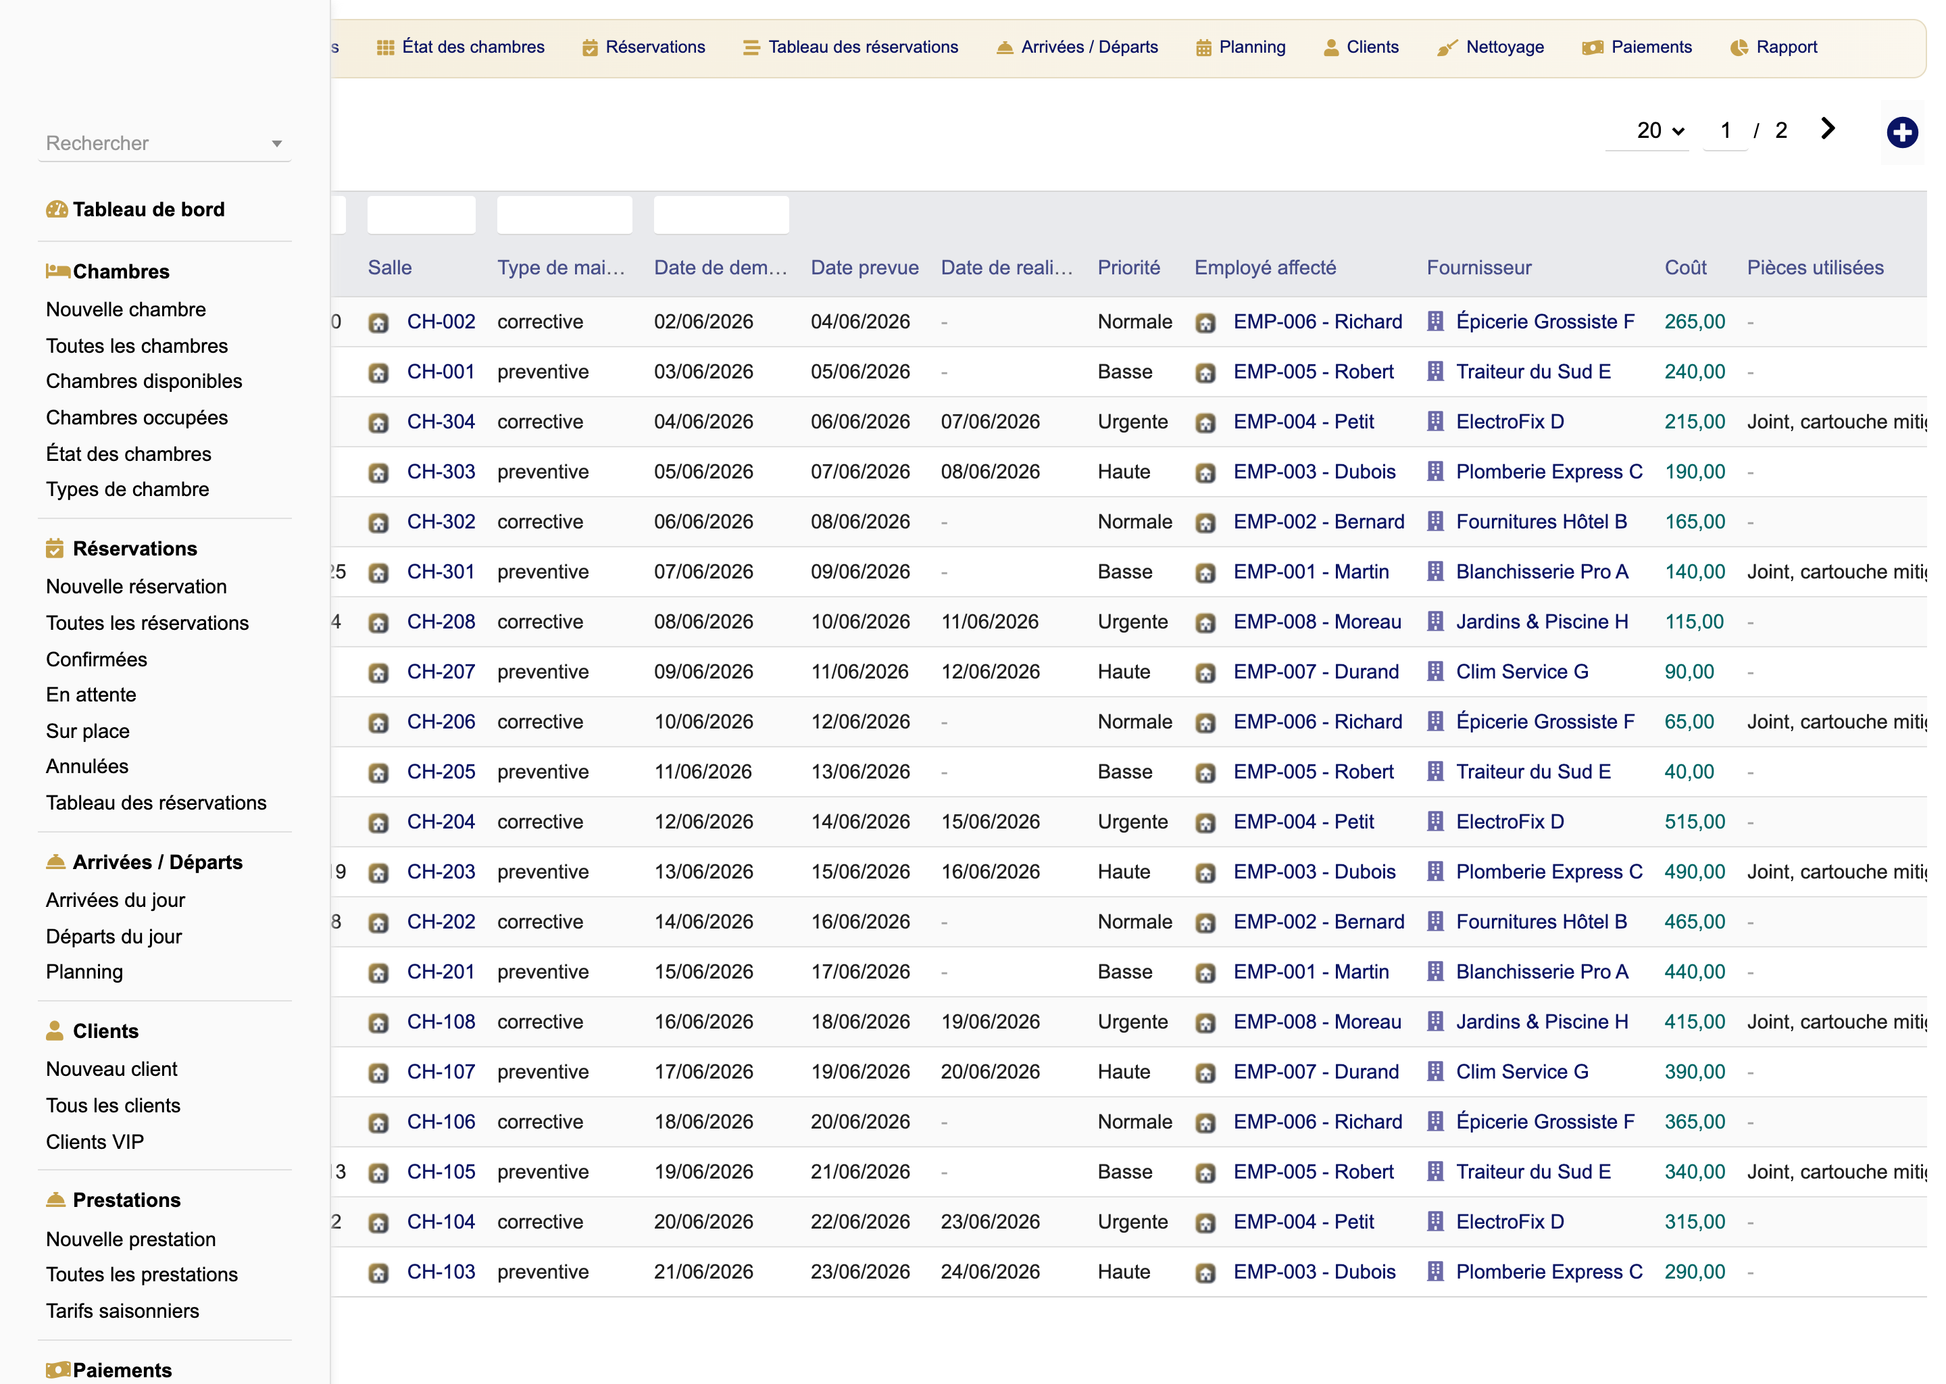The width and height of the screenshot is (1946, 1384).
Task: Sort by Priorité column header
Action: click(x=1129, y=268)
